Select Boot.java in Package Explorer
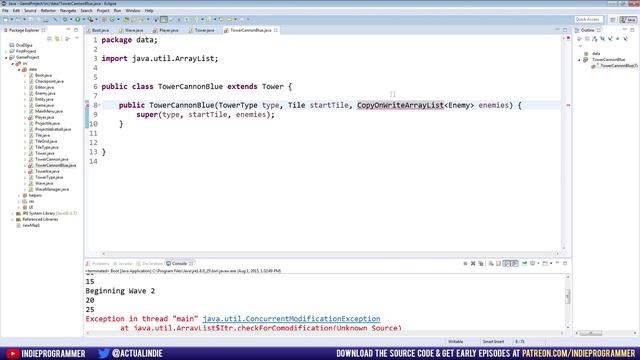 coord(43,76)
